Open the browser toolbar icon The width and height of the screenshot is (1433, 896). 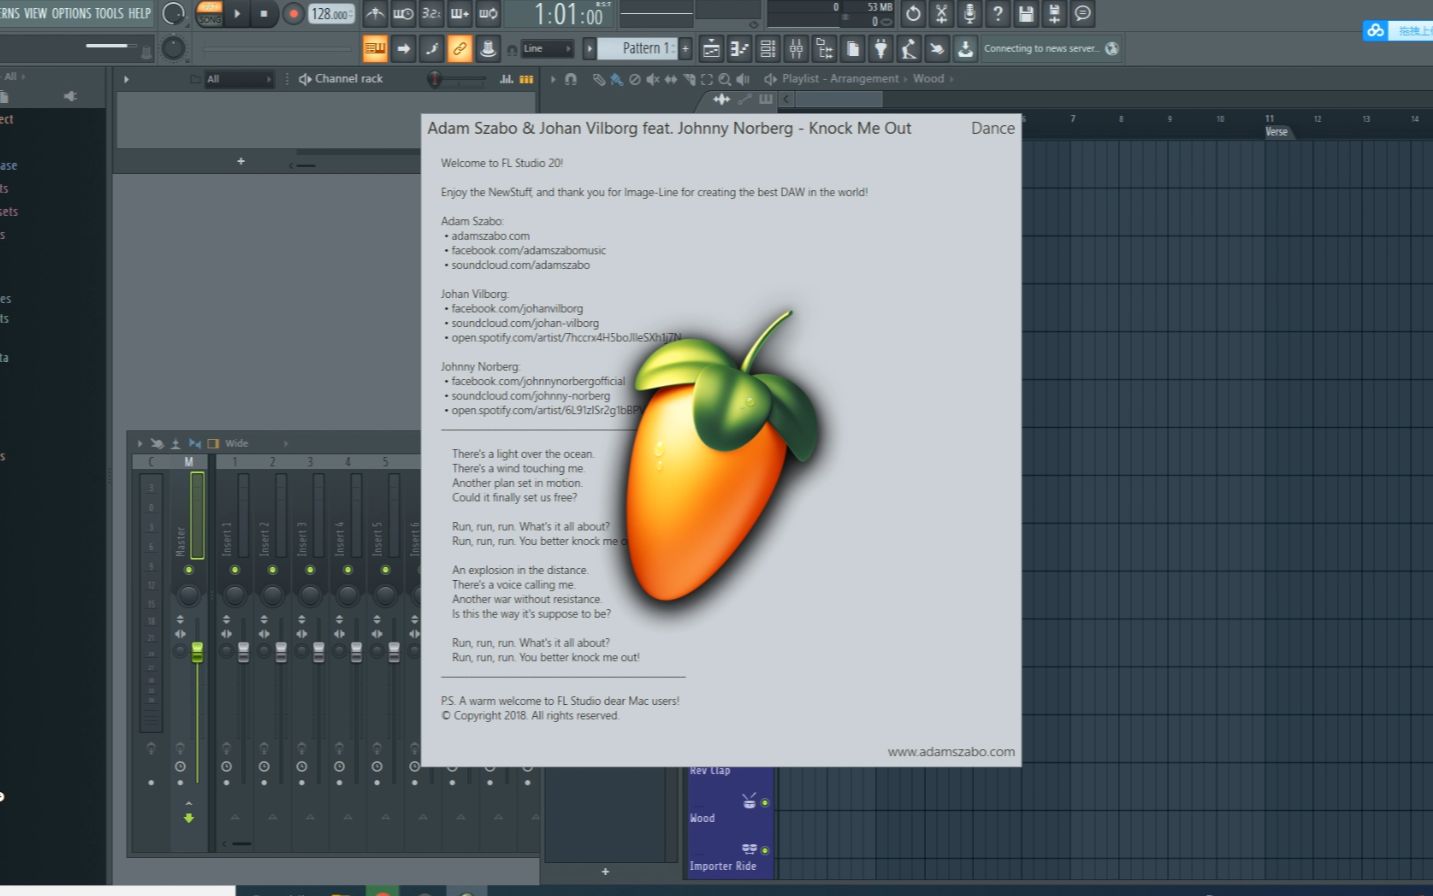[824, 48]
